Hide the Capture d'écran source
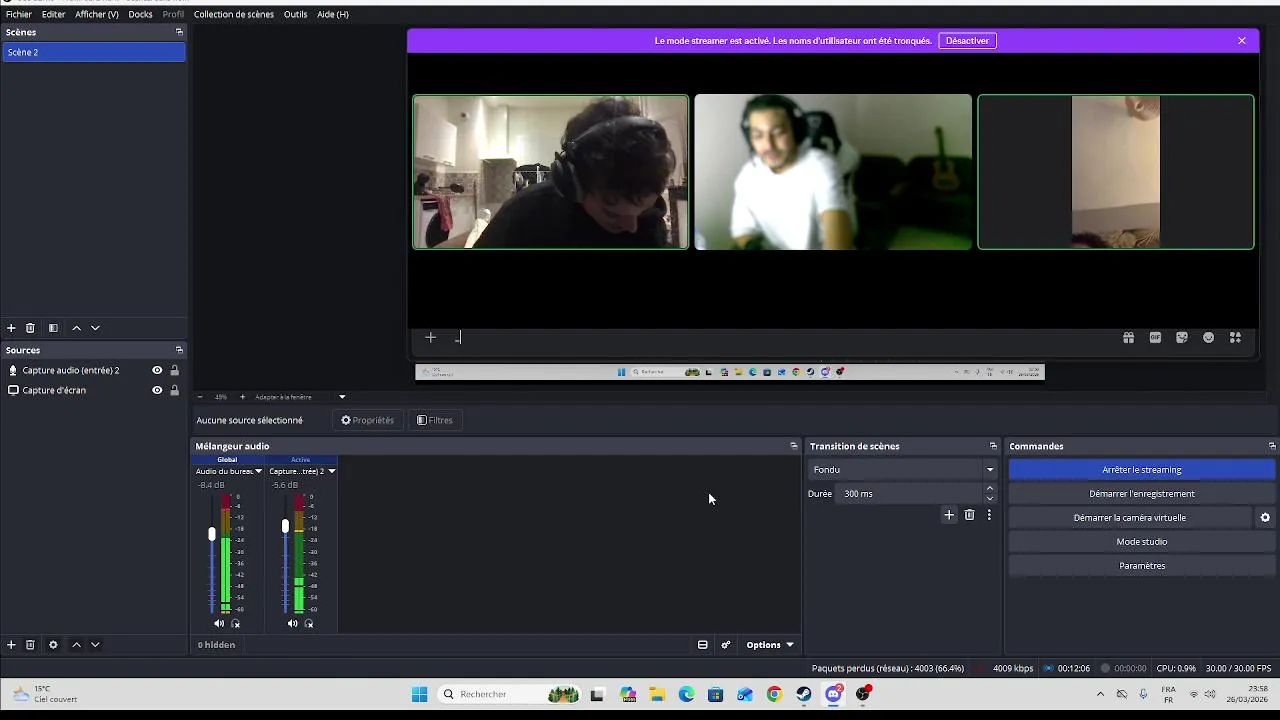 click(x=157, y=390)
